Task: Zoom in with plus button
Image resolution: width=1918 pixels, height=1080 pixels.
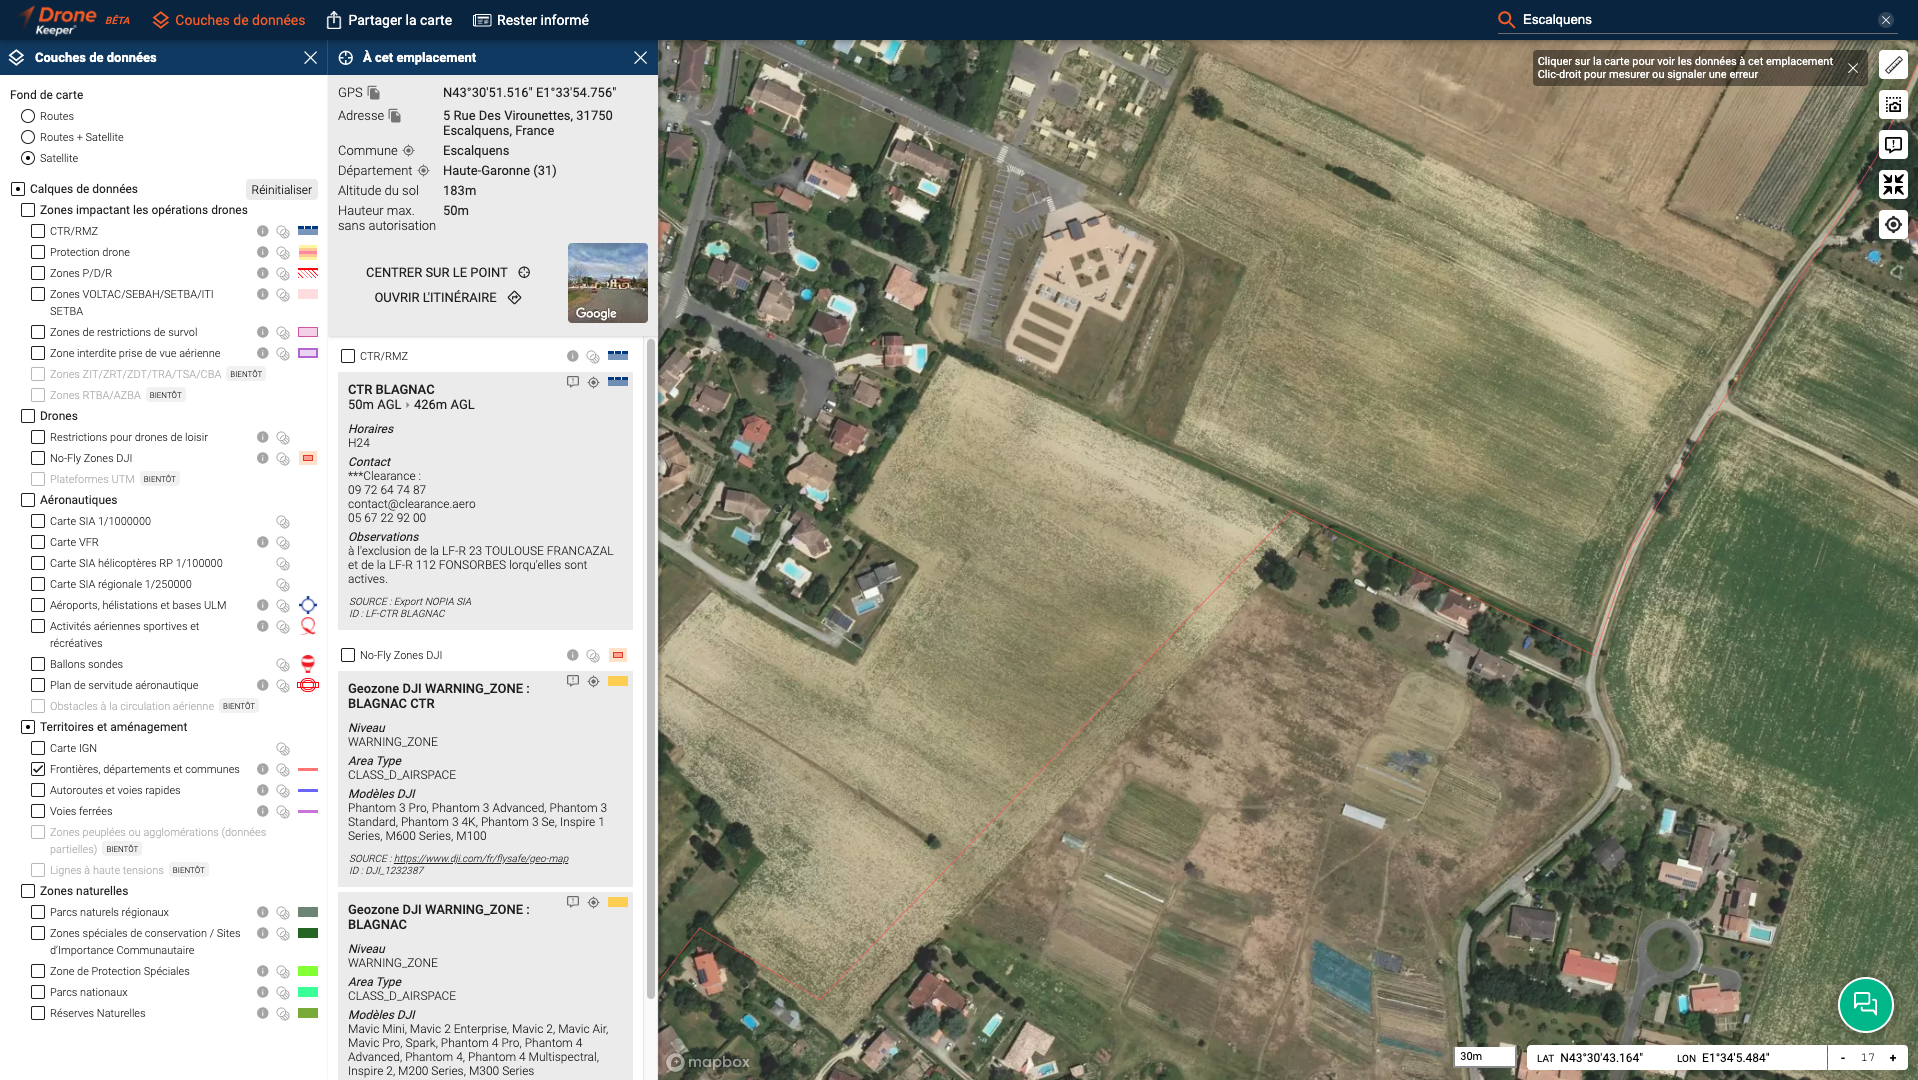Action: pos(1892,1057)
